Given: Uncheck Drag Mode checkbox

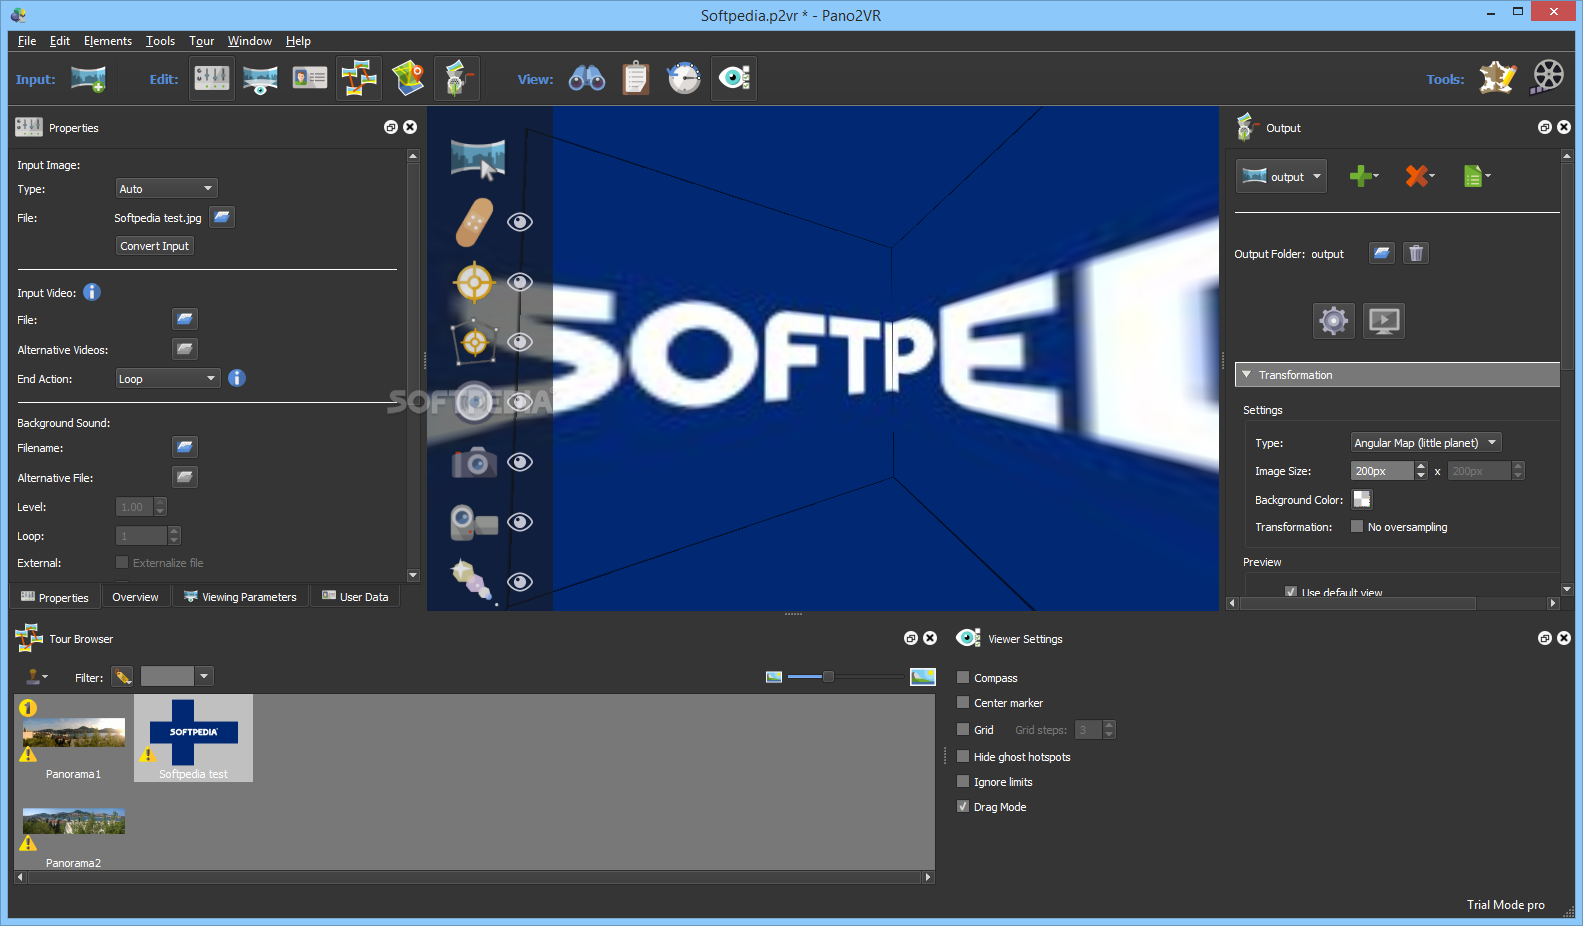Looking at the screenshot, I should [963, 806].
